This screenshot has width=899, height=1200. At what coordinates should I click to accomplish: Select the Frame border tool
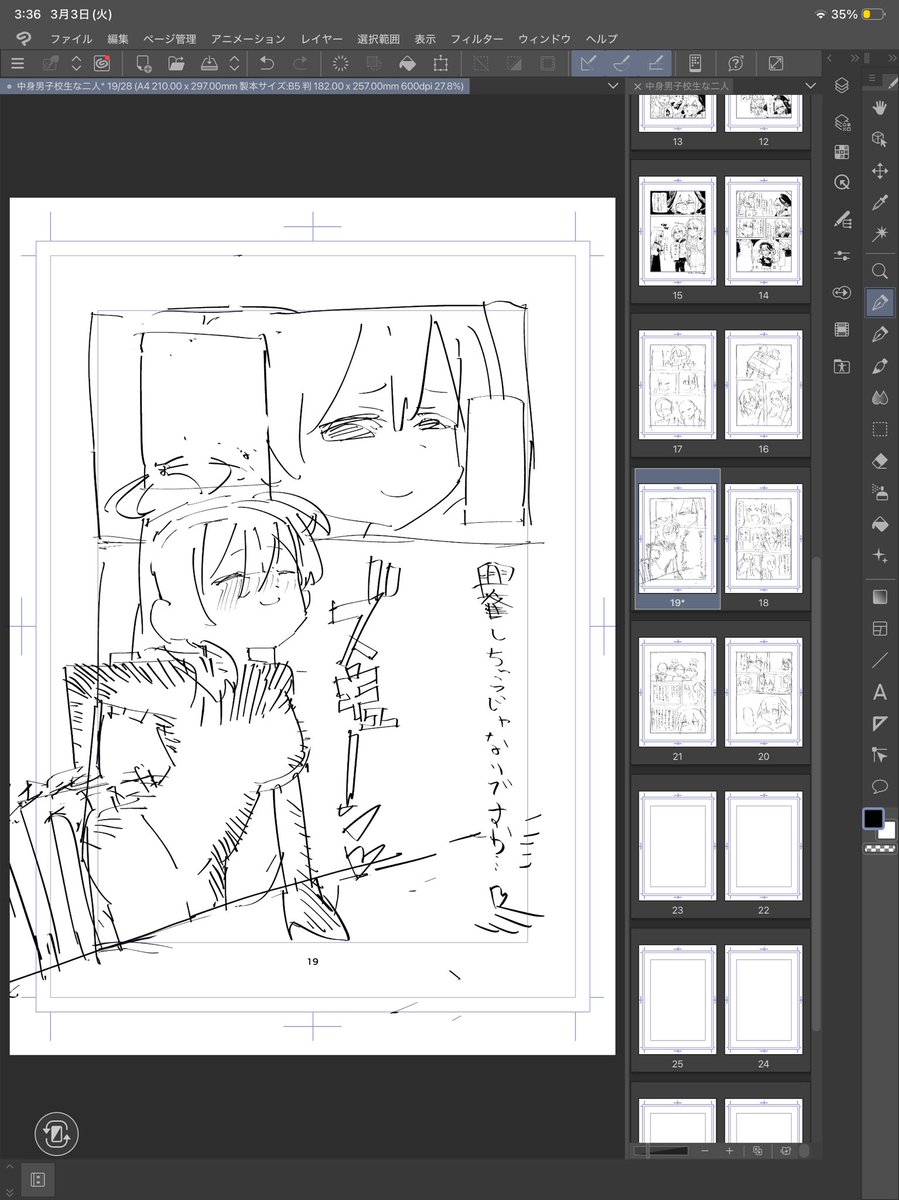click(880, 629)
